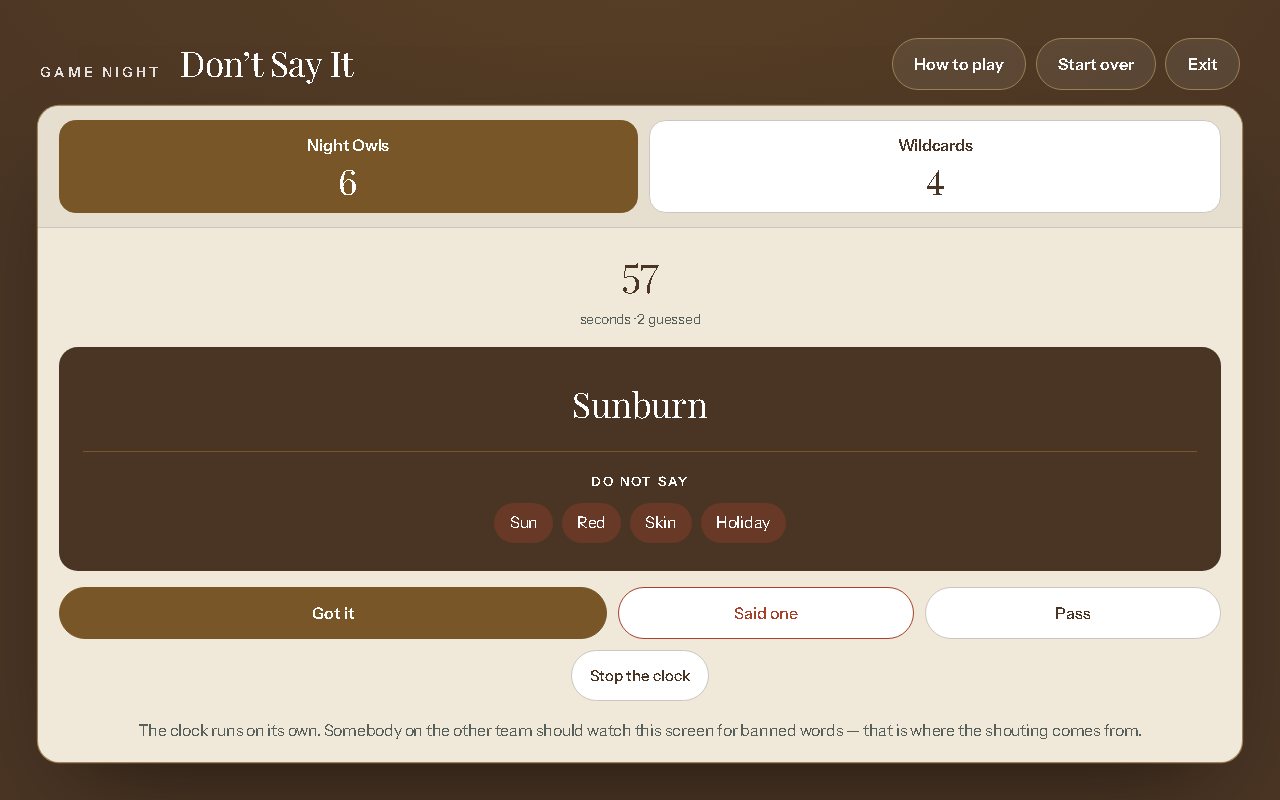Stop the clock
This screenshot has width=1280, height=800.
click(x=640, y=676)
